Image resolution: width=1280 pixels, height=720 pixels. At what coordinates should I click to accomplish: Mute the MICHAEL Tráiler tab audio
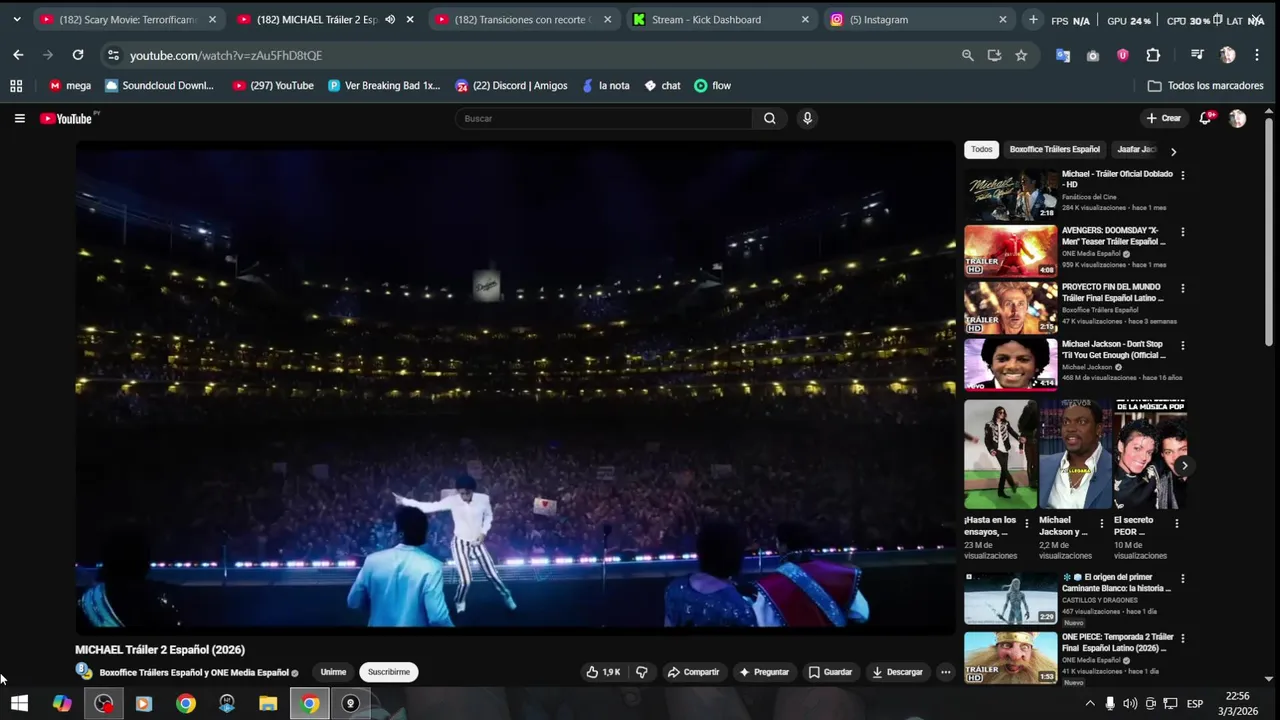tap(390, 19)
